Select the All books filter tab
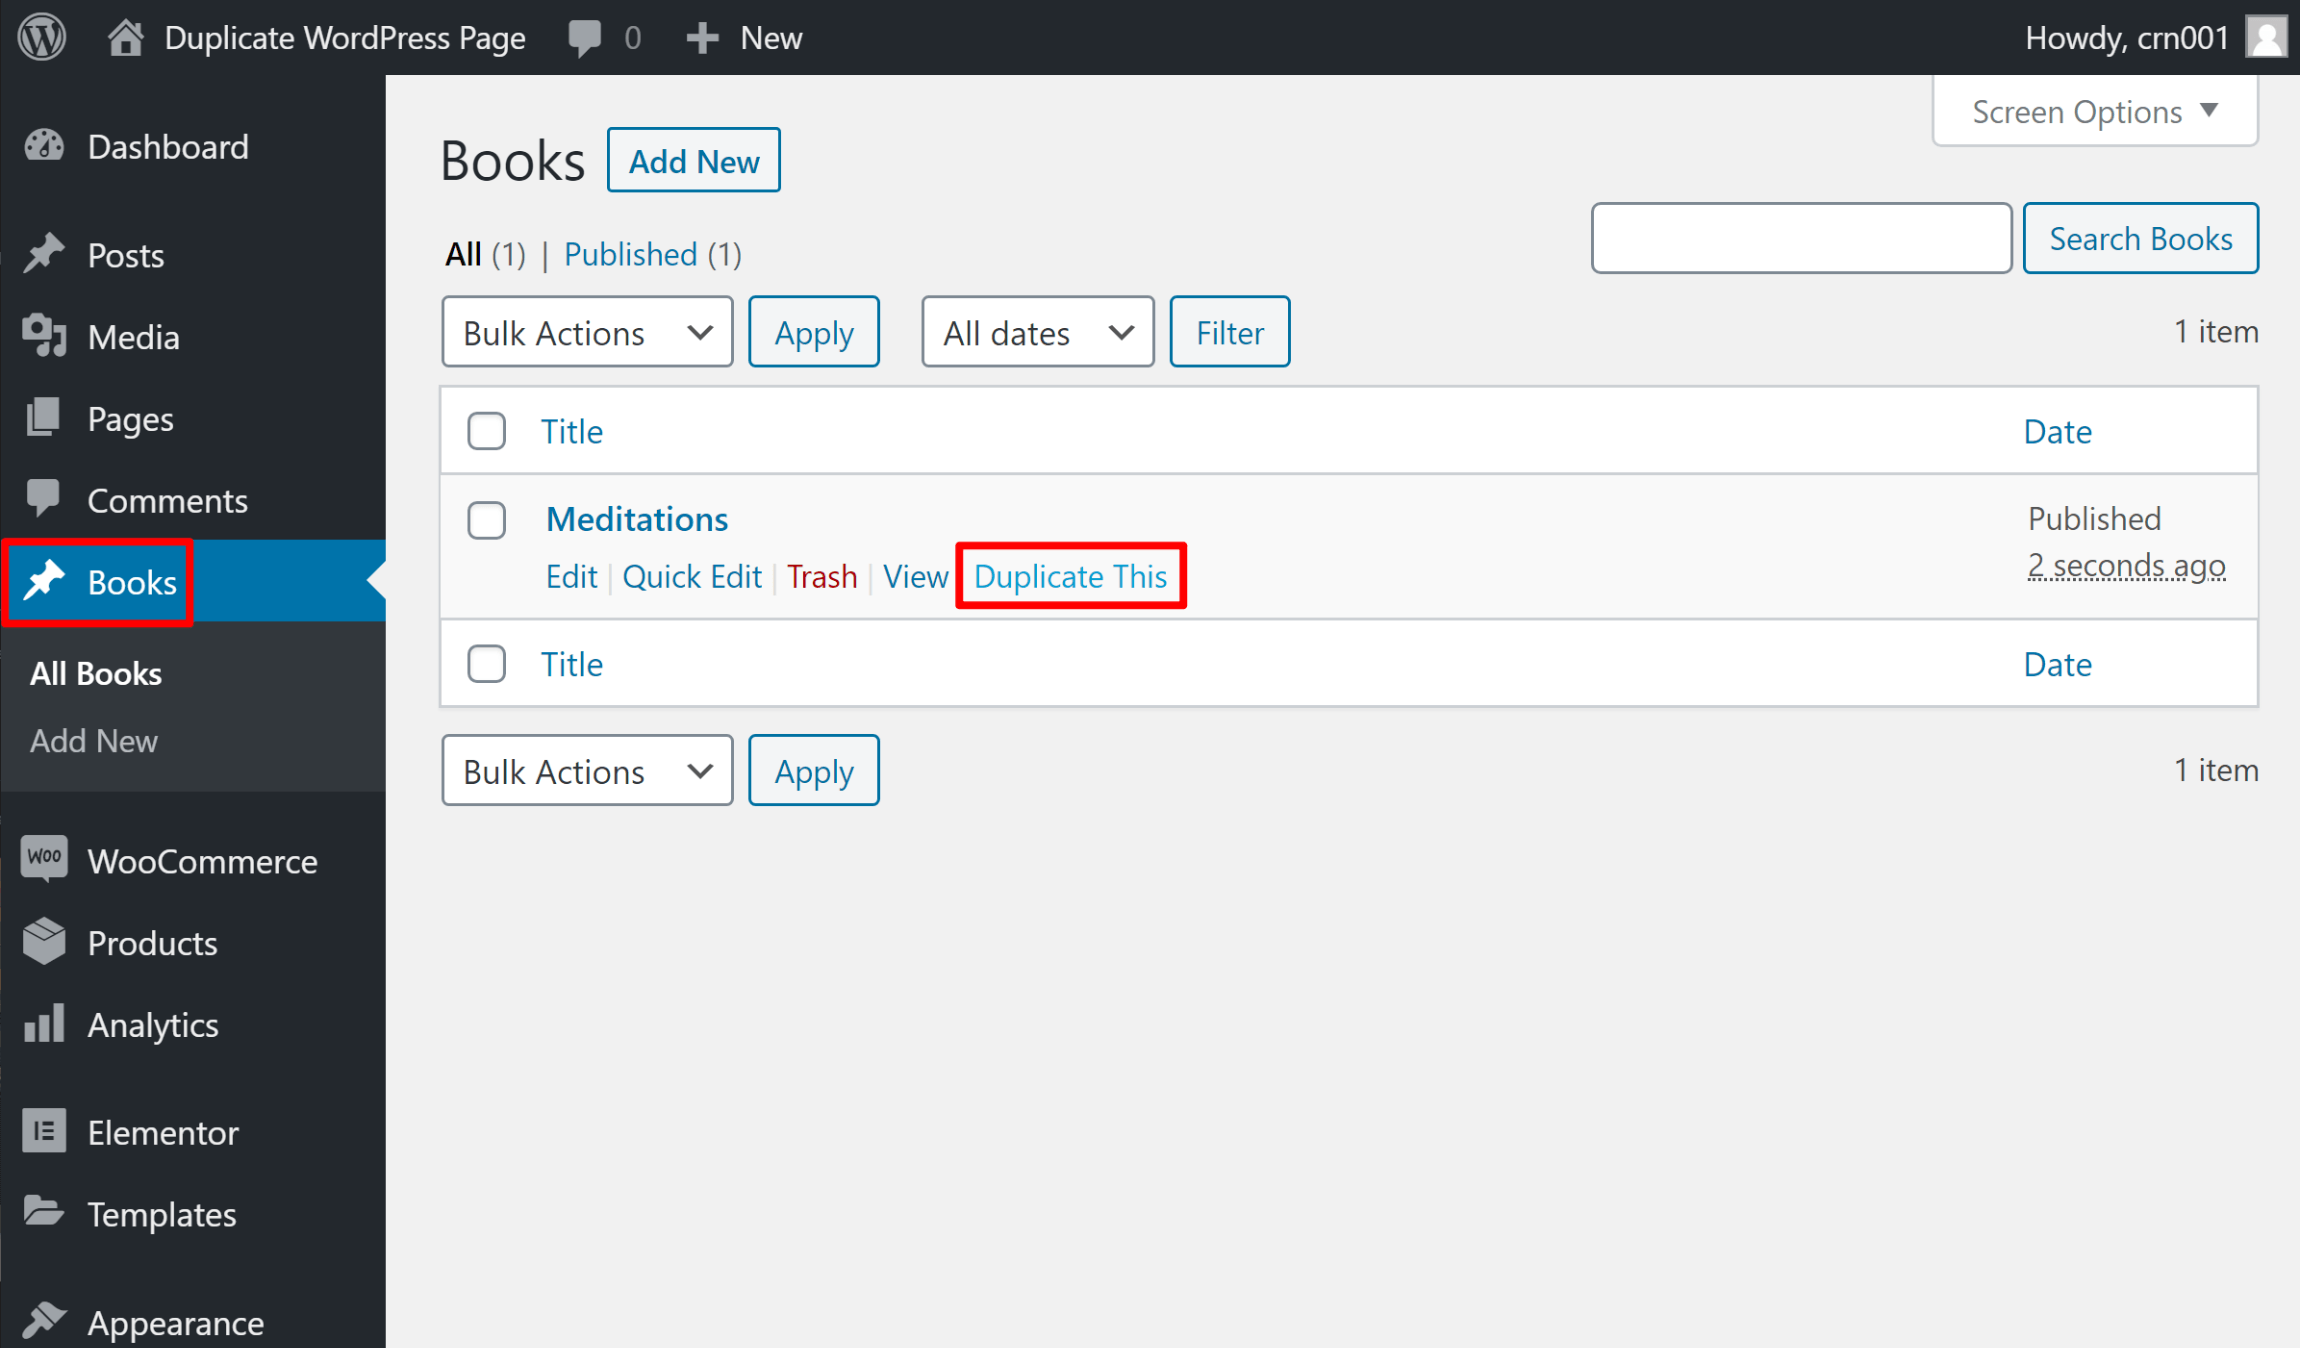Viewport: 2300px width, 1348px height. (x=464, y=254)
